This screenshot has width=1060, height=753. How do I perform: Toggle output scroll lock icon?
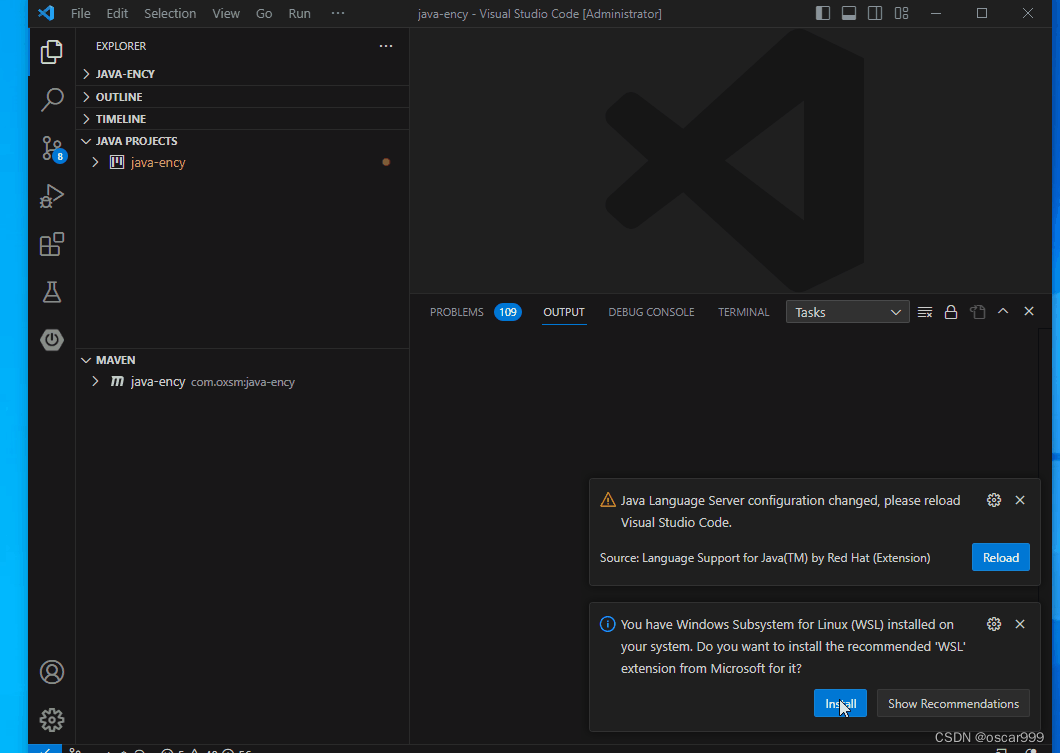coord(950,312)
